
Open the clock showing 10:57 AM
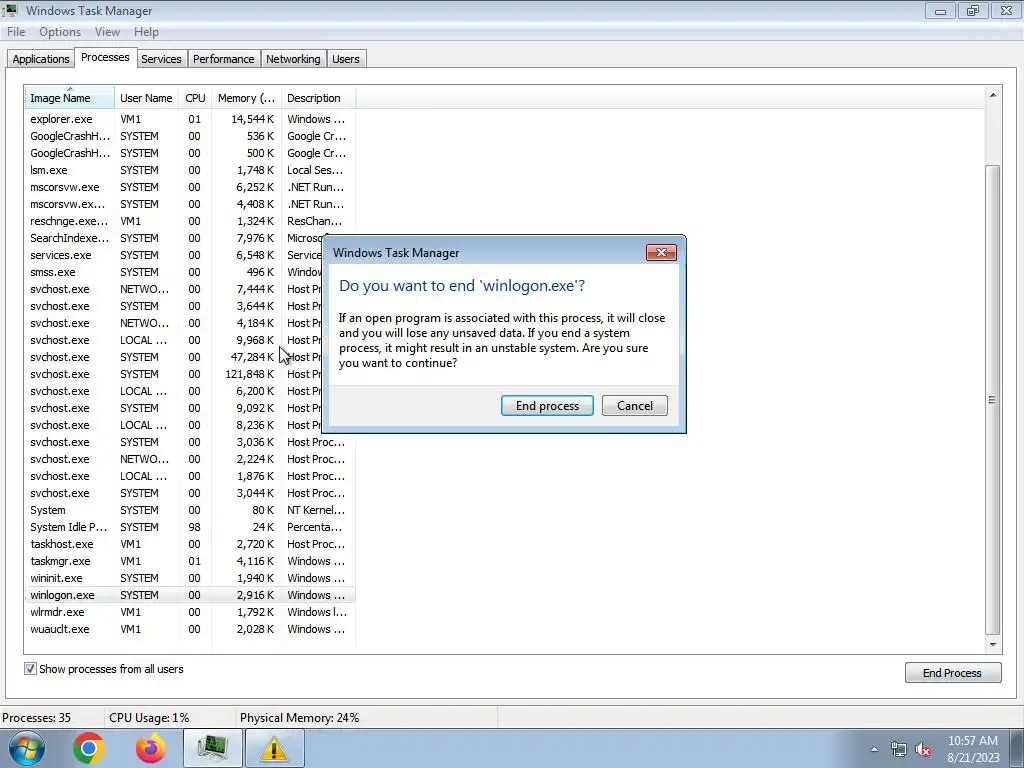click(972, 749)
